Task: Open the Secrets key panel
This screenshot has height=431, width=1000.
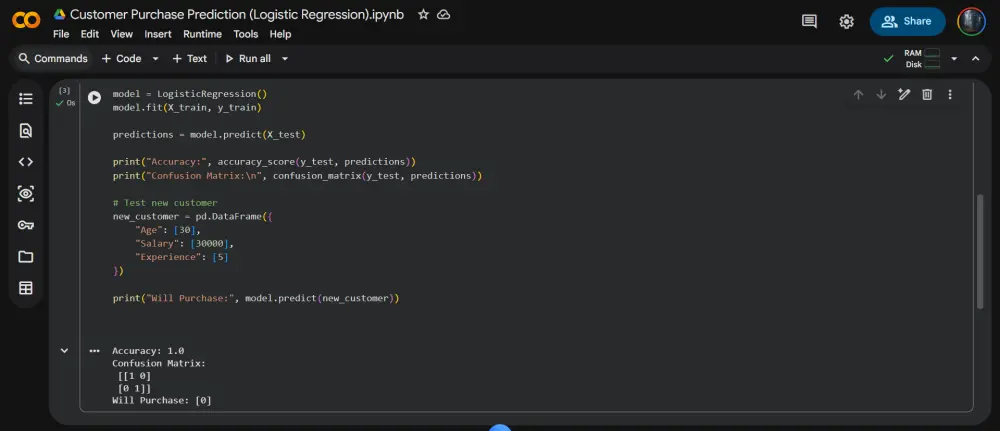Action: coord(26,225)
